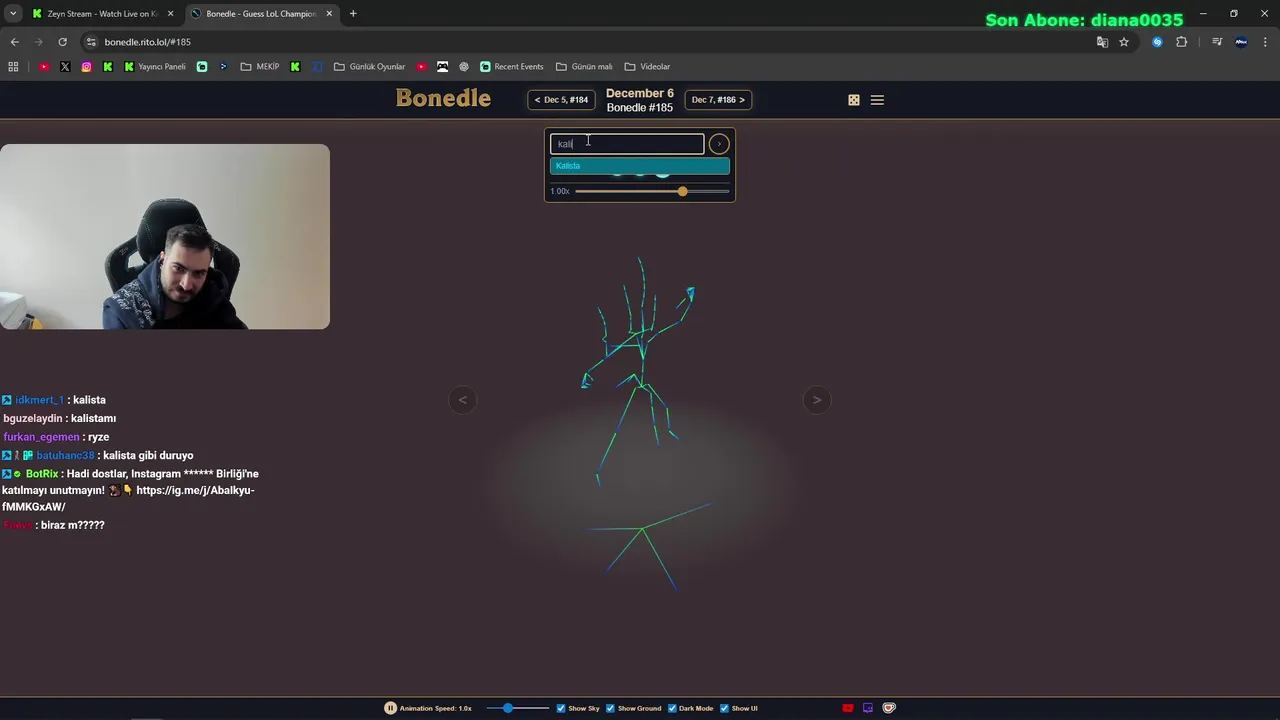
Task: Click the Bonedle logo title
Action: click(x=443, y=98)
